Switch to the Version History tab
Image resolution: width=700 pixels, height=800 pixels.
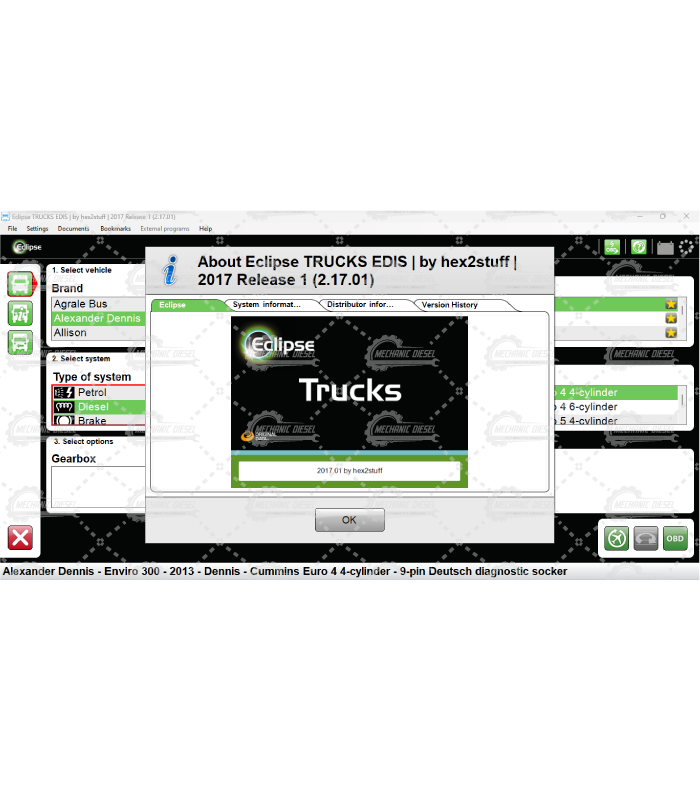(x=450, y=305)
